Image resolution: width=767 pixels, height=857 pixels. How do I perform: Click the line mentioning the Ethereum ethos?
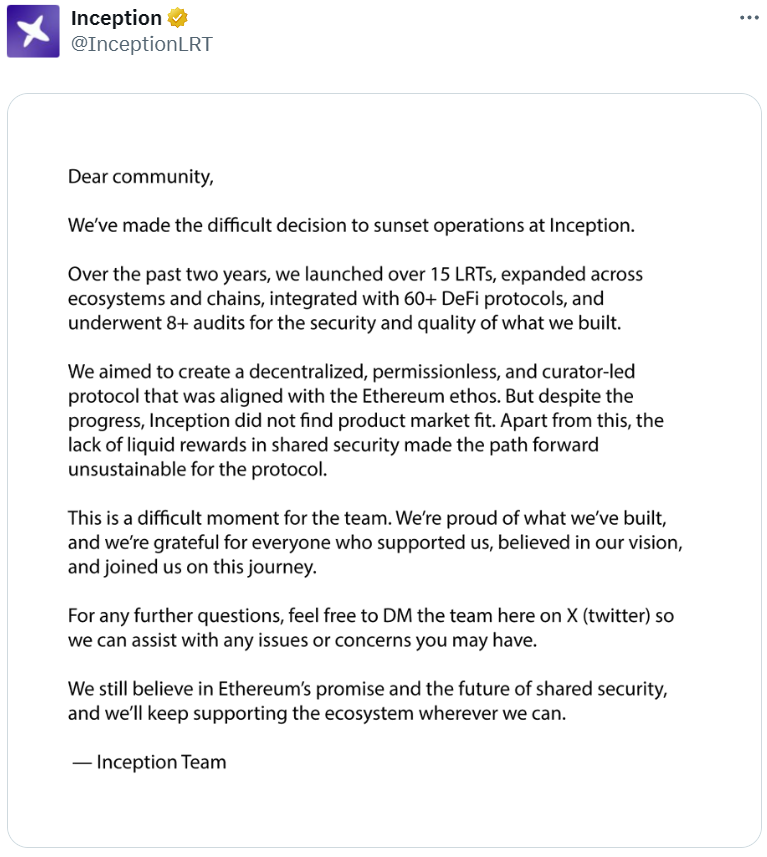pos(350,396)
